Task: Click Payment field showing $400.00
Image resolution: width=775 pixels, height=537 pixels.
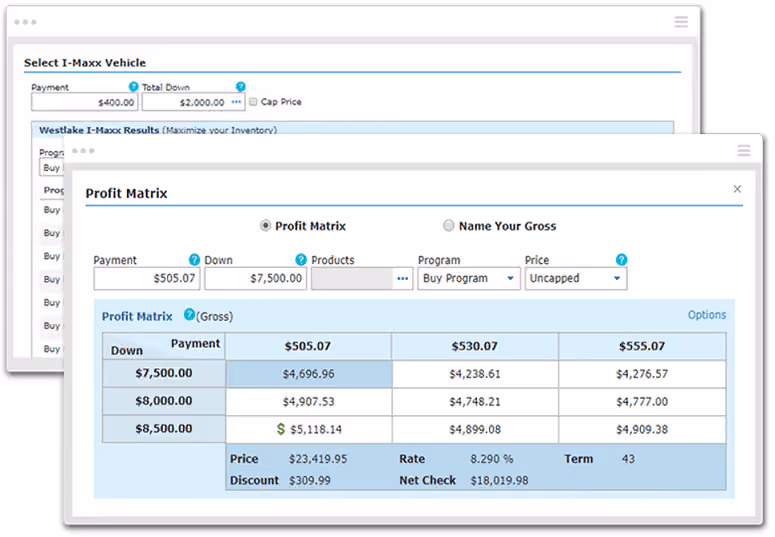Action: (85, 102)
